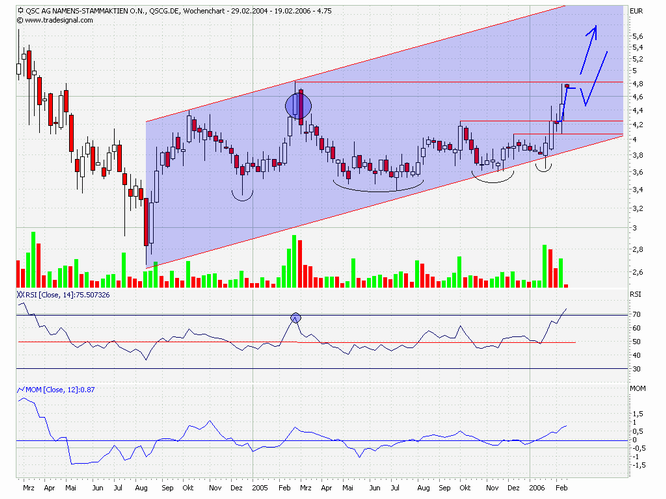Viewport: 666px width, 499px height.
Task: Click the RSI axis title on the right
Action: [636, 294]
